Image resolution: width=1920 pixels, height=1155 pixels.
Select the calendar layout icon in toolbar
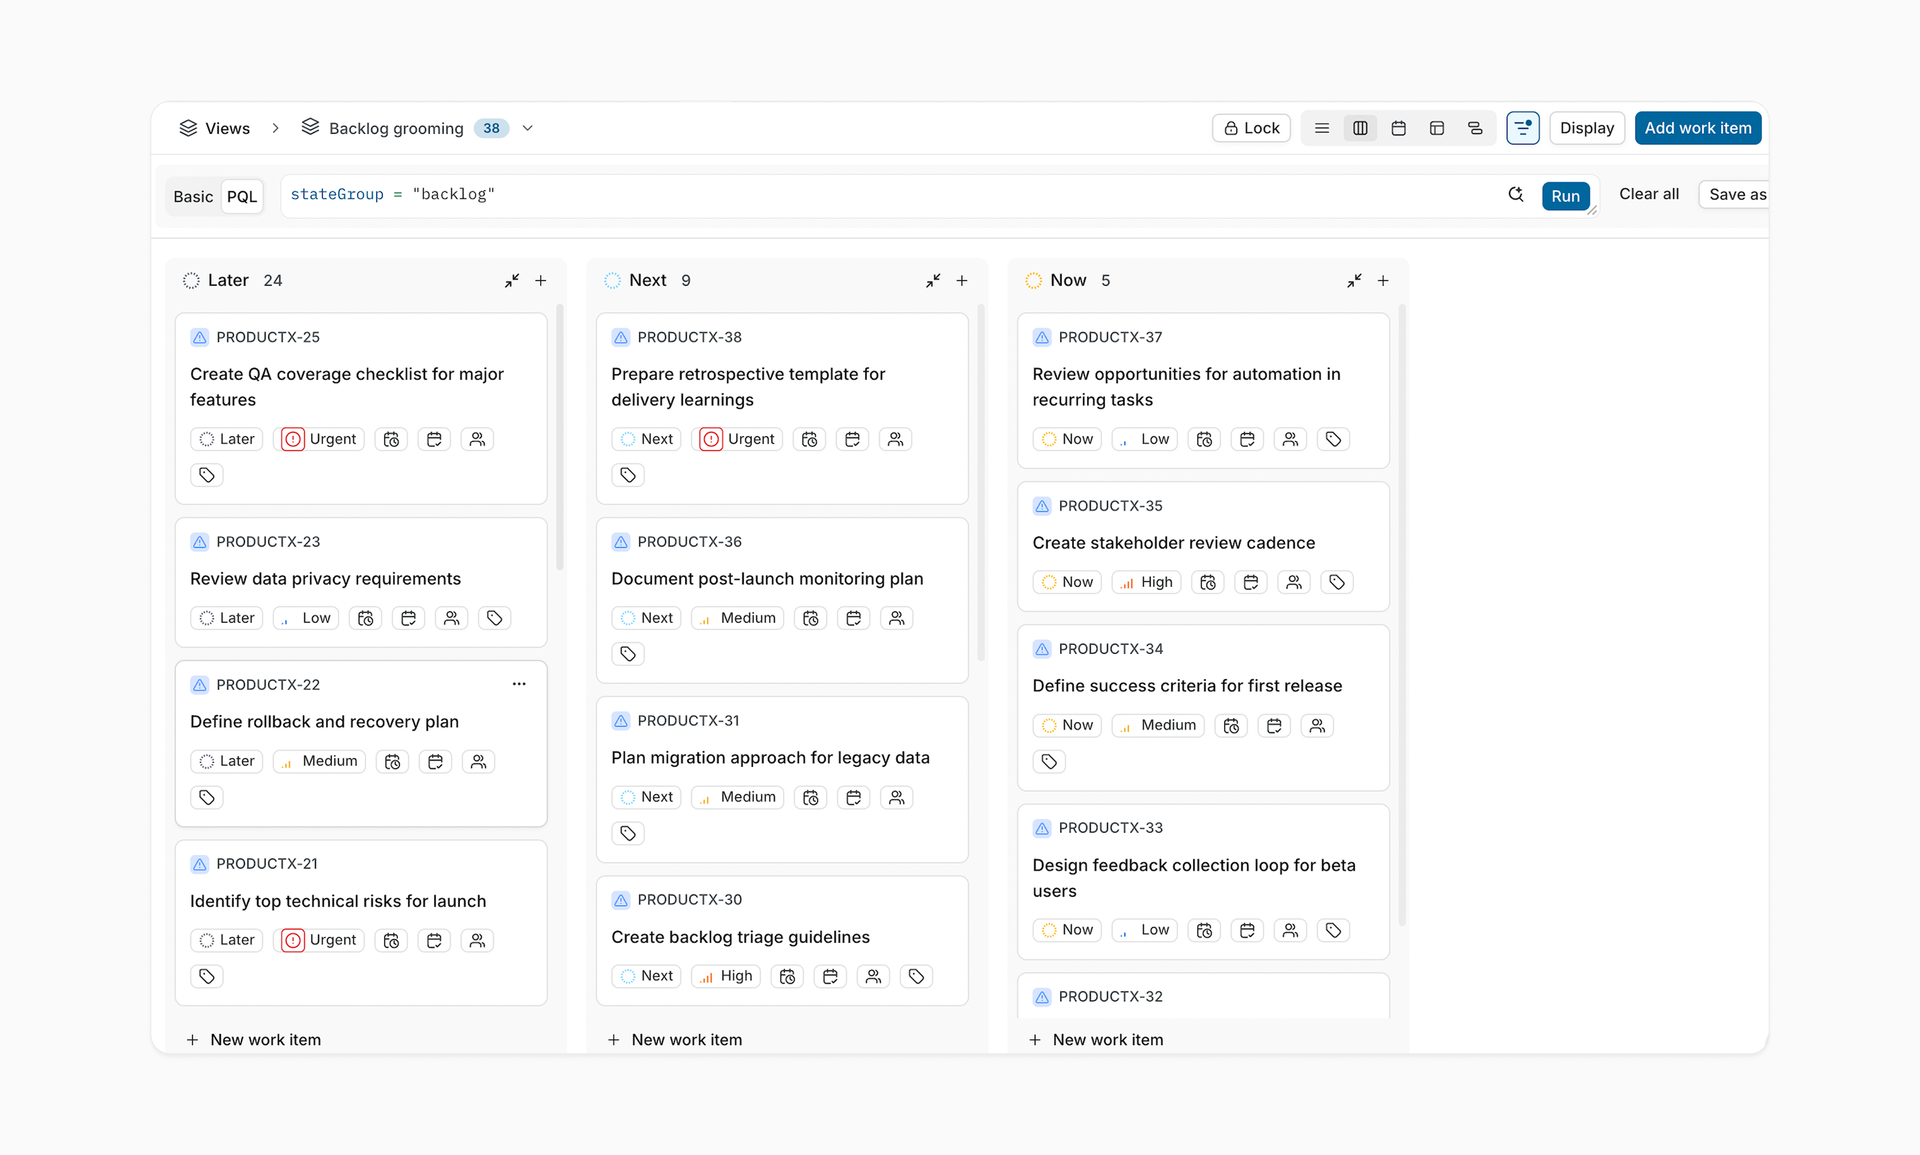[x=1398, y=128]
